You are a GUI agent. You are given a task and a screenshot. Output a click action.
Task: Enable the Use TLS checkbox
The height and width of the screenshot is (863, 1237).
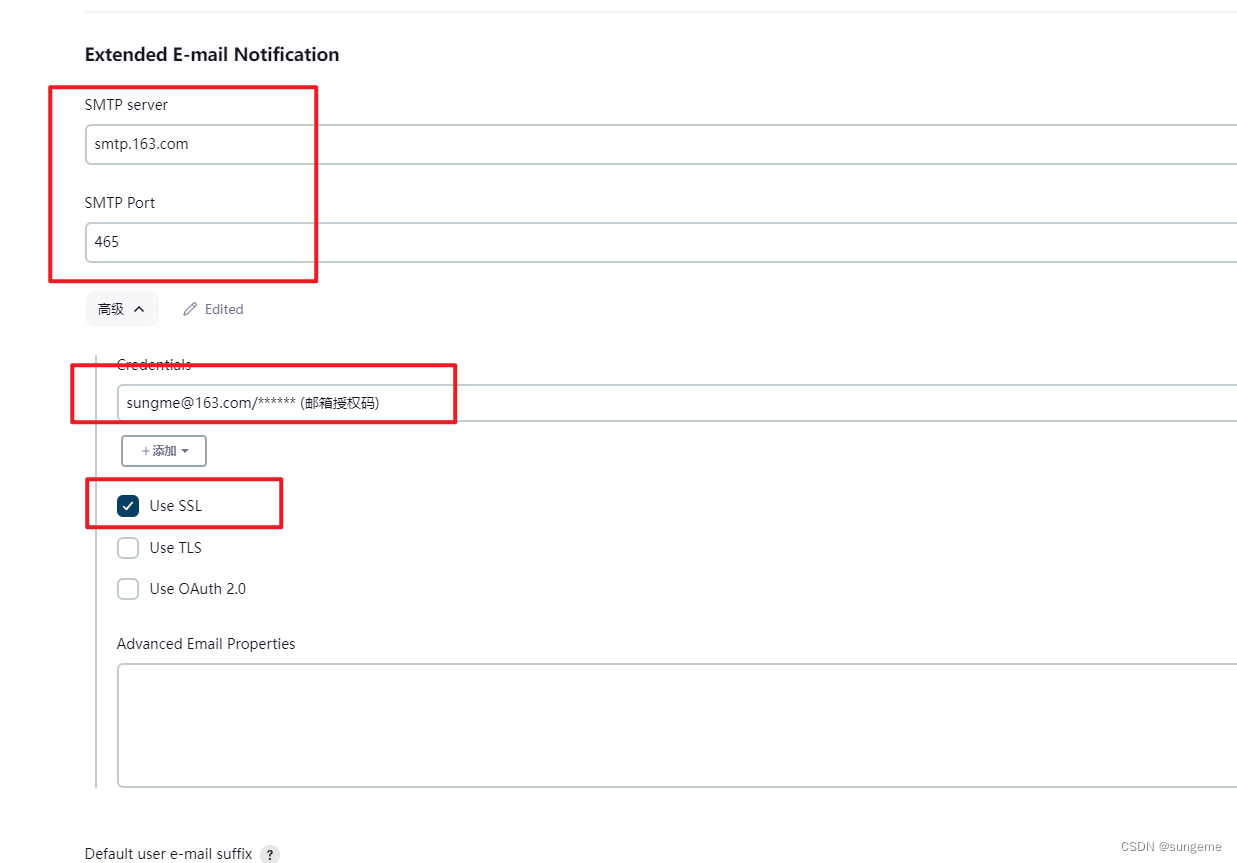coord(128,547)
